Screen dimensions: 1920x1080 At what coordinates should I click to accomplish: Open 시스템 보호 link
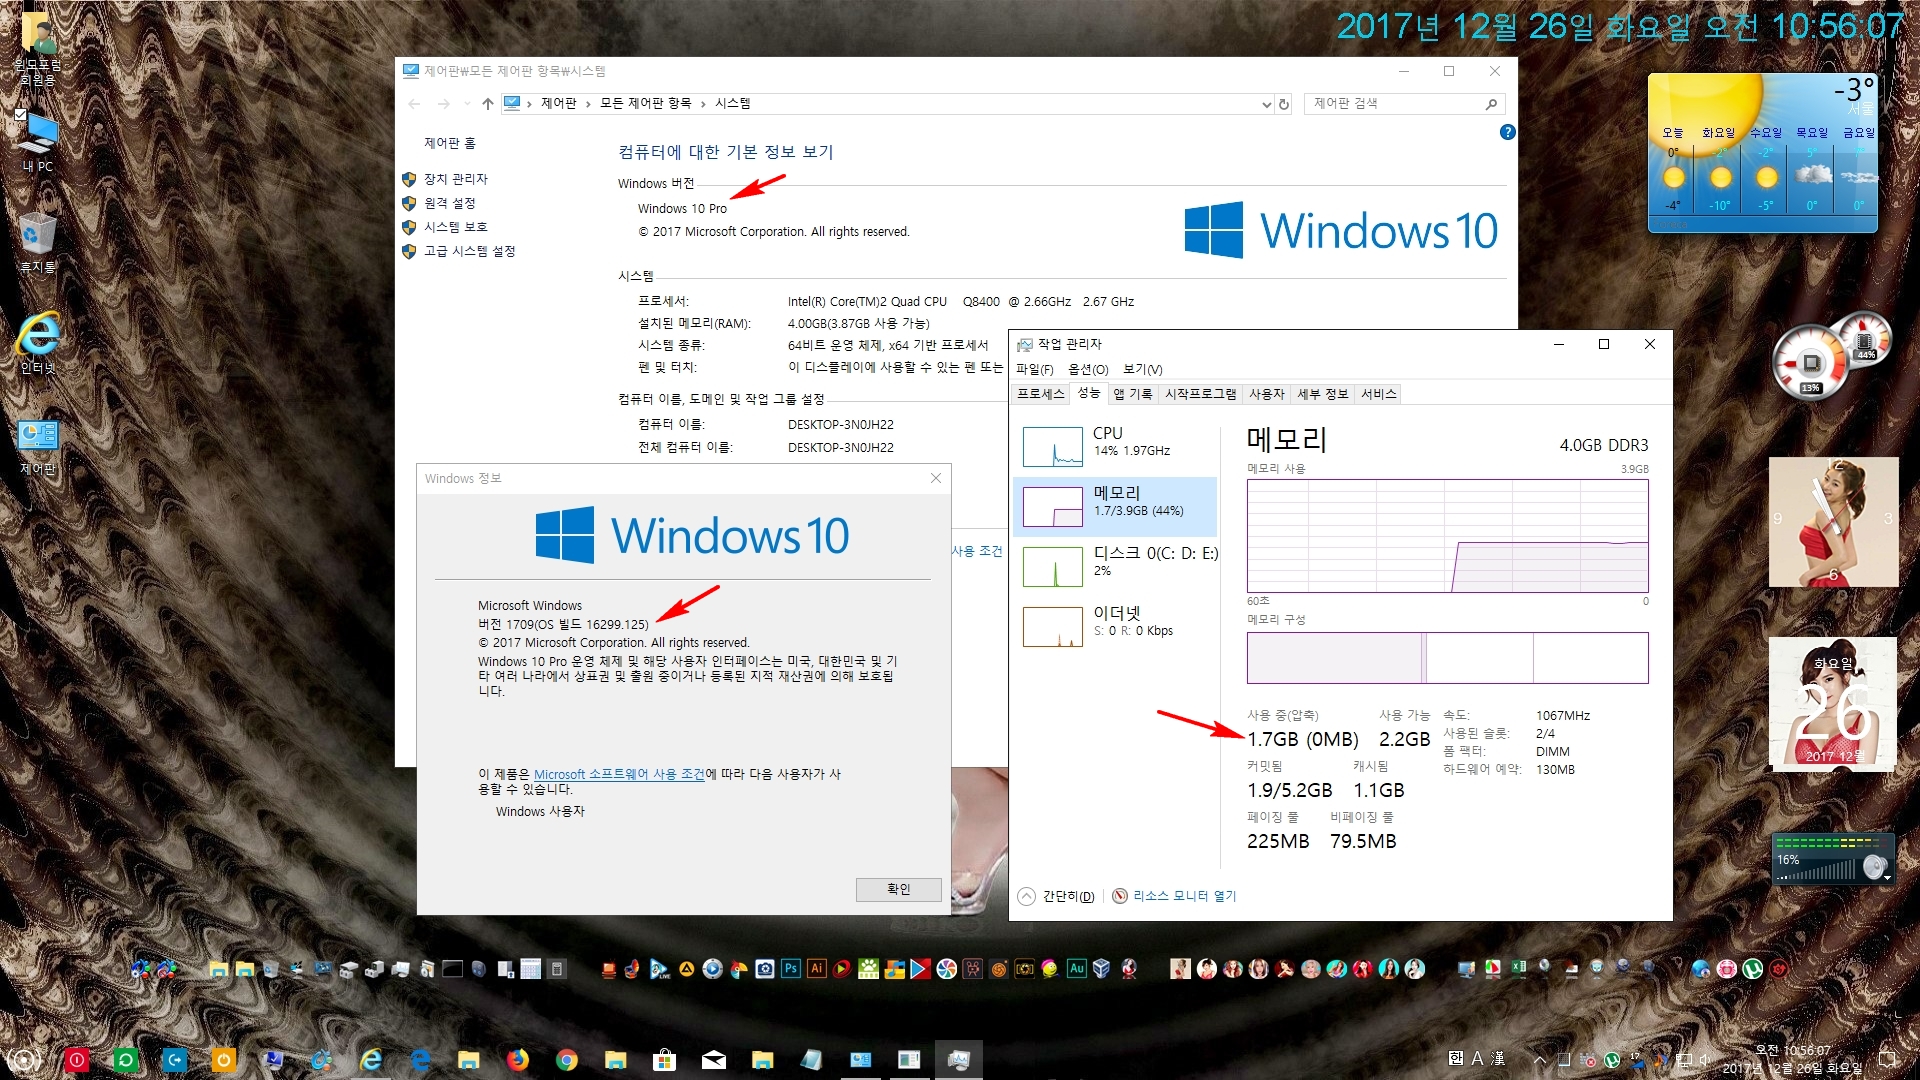click(x=456, y=227)
